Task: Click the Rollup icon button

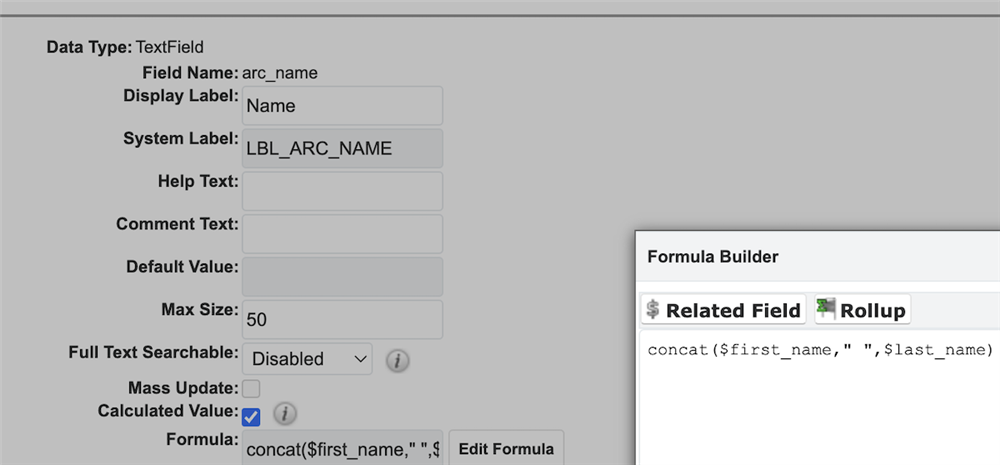Action: [862, 310]
